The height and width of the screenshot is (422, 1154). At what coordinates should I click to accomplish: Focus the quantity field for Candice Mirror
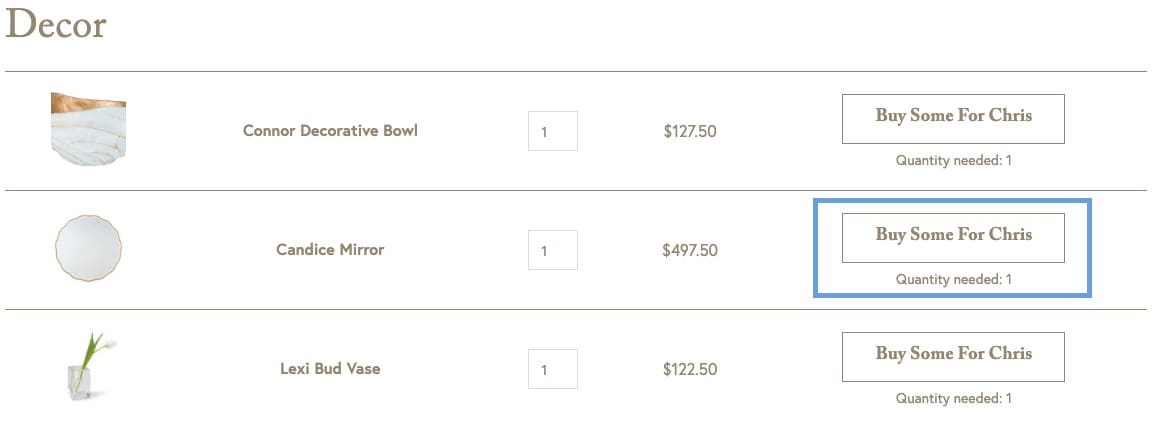tap(553, 250)
